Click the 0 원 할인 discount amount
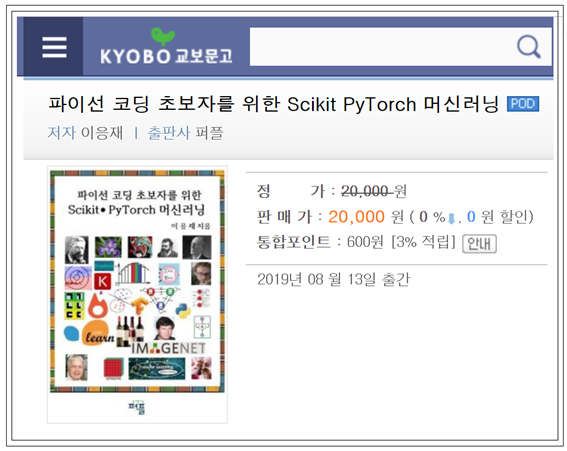The width and height of the screenshot is (567, 451). tap(498, 217)
